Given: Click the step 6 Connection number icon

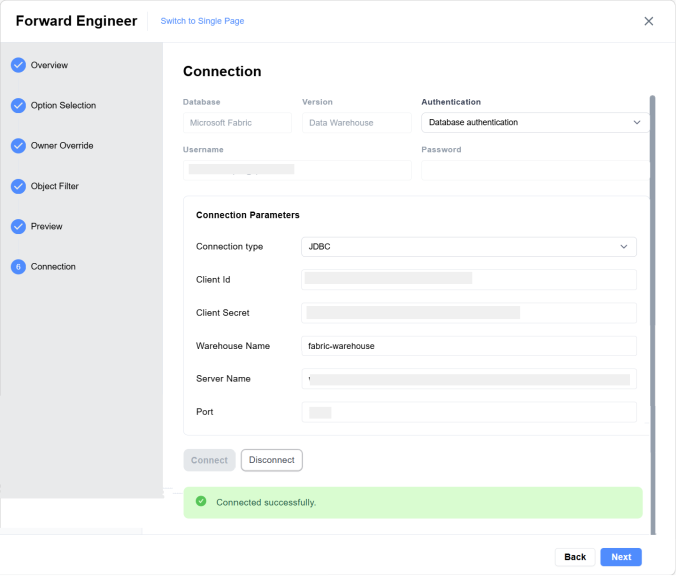Looking at the screenshot, I should 18,267.
